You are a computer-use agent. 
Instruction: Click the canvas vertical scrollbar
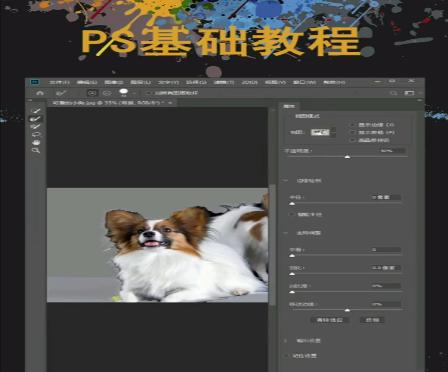(272, 245)
